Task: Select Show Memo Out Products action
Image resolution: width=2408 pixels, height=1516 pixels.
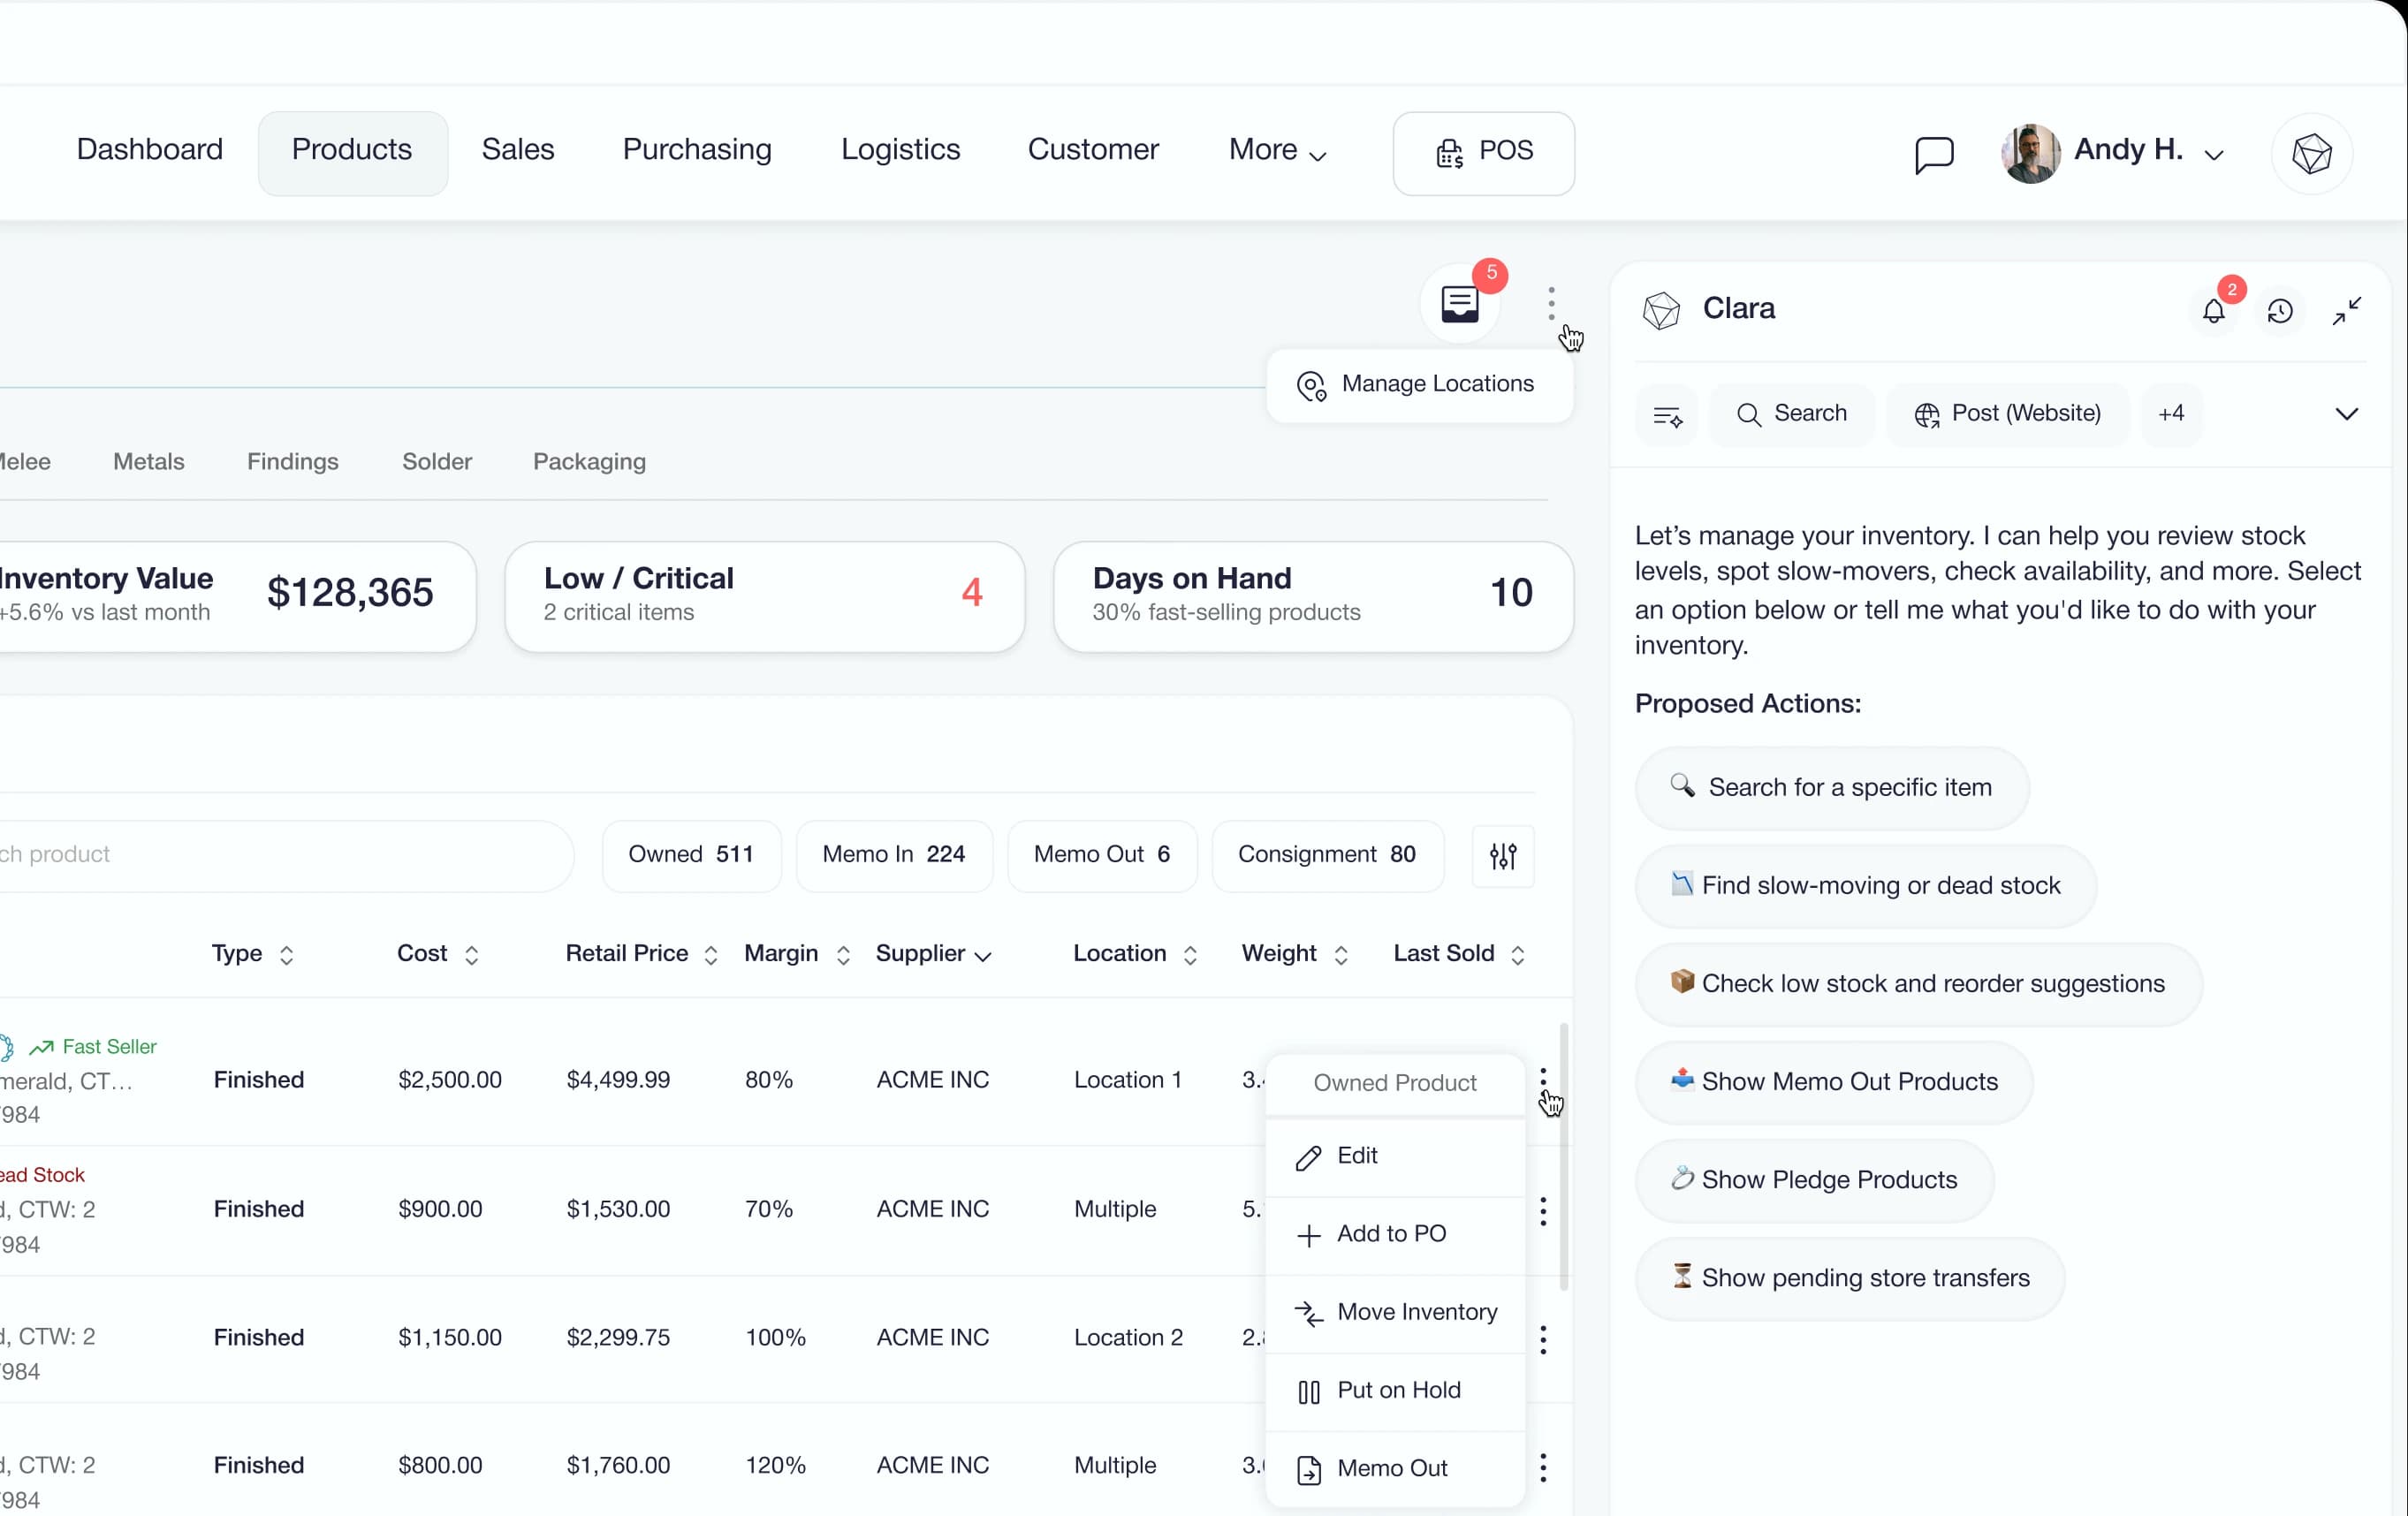Action: click(1834, 1082)
